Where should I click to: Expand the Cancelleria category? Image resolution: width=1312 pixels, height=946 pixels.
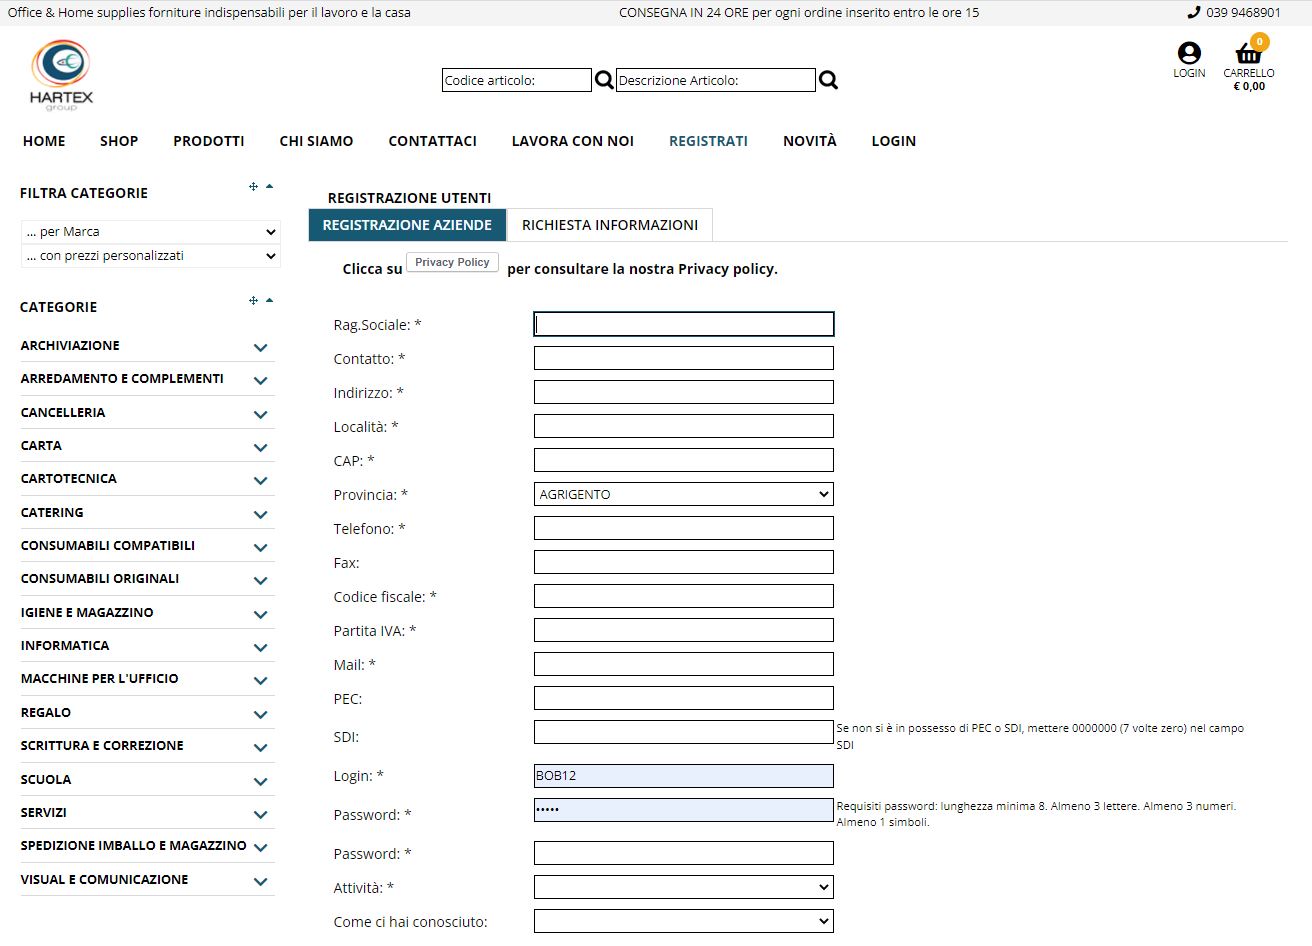[x=260, y=414]
